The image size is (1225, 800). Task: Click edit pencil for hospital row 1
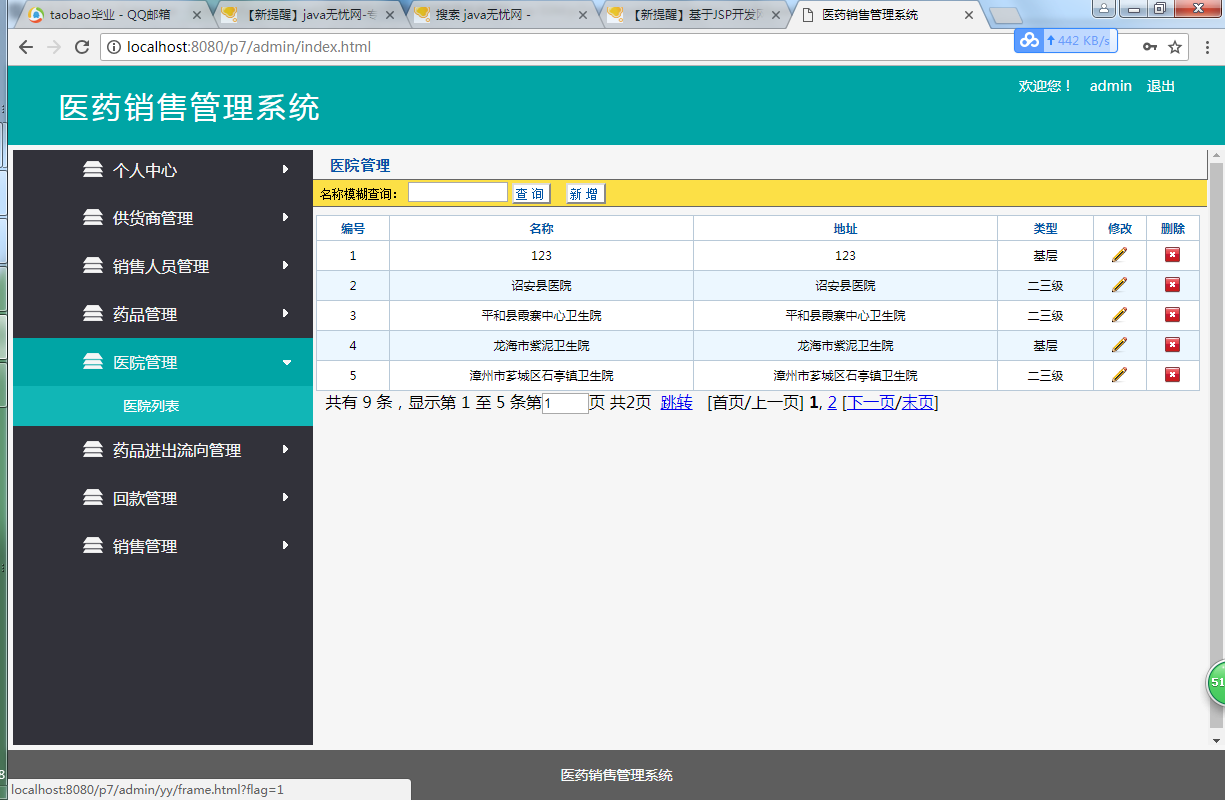(1119, 255)
